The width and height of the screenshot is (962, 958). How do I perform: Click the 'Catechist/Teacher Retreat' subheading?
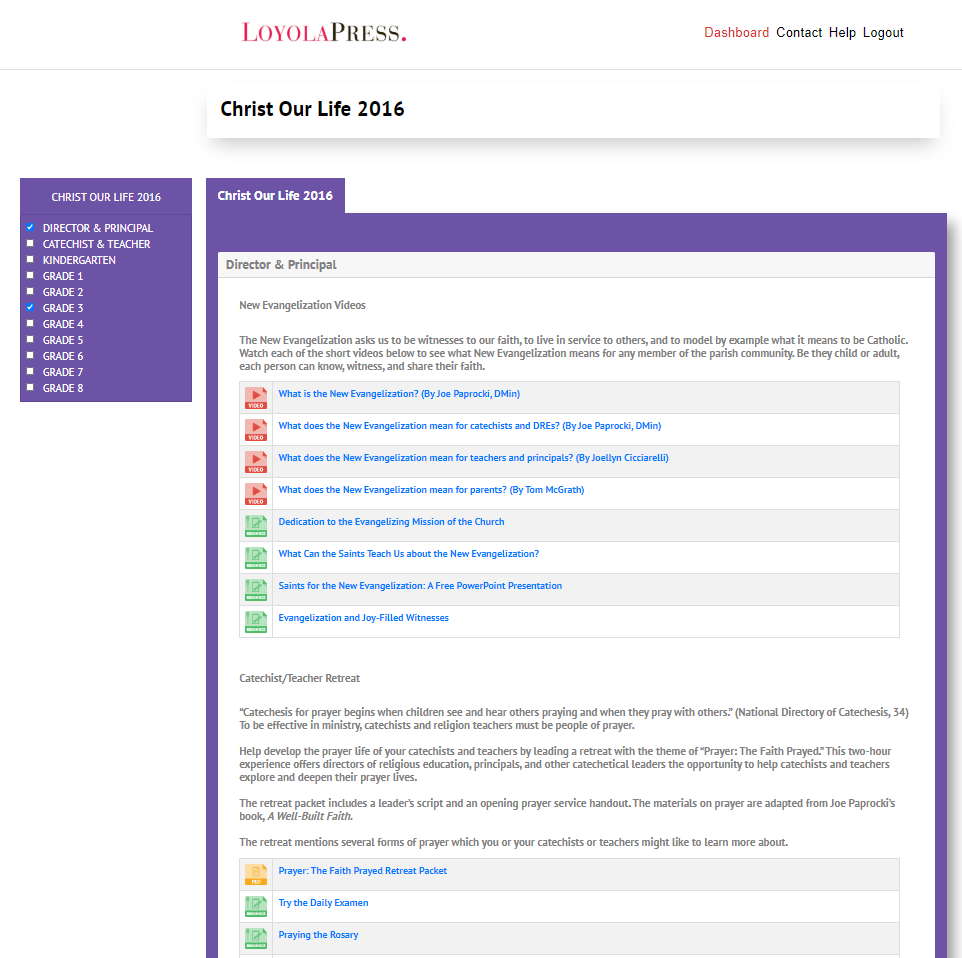coord(299,678)
